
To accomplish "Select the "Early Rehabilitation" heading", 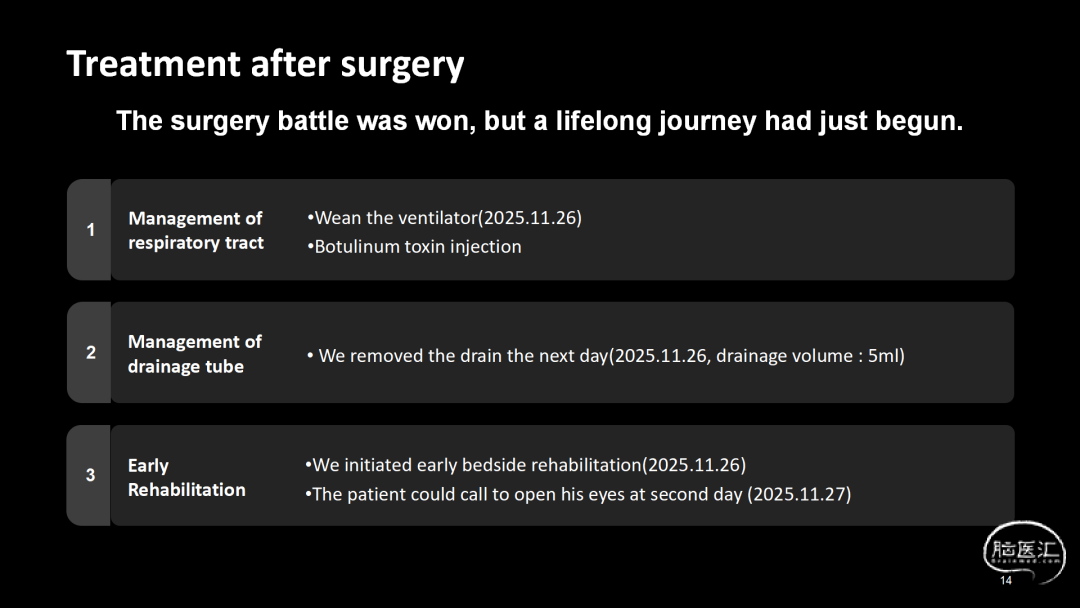I will 187,477.
